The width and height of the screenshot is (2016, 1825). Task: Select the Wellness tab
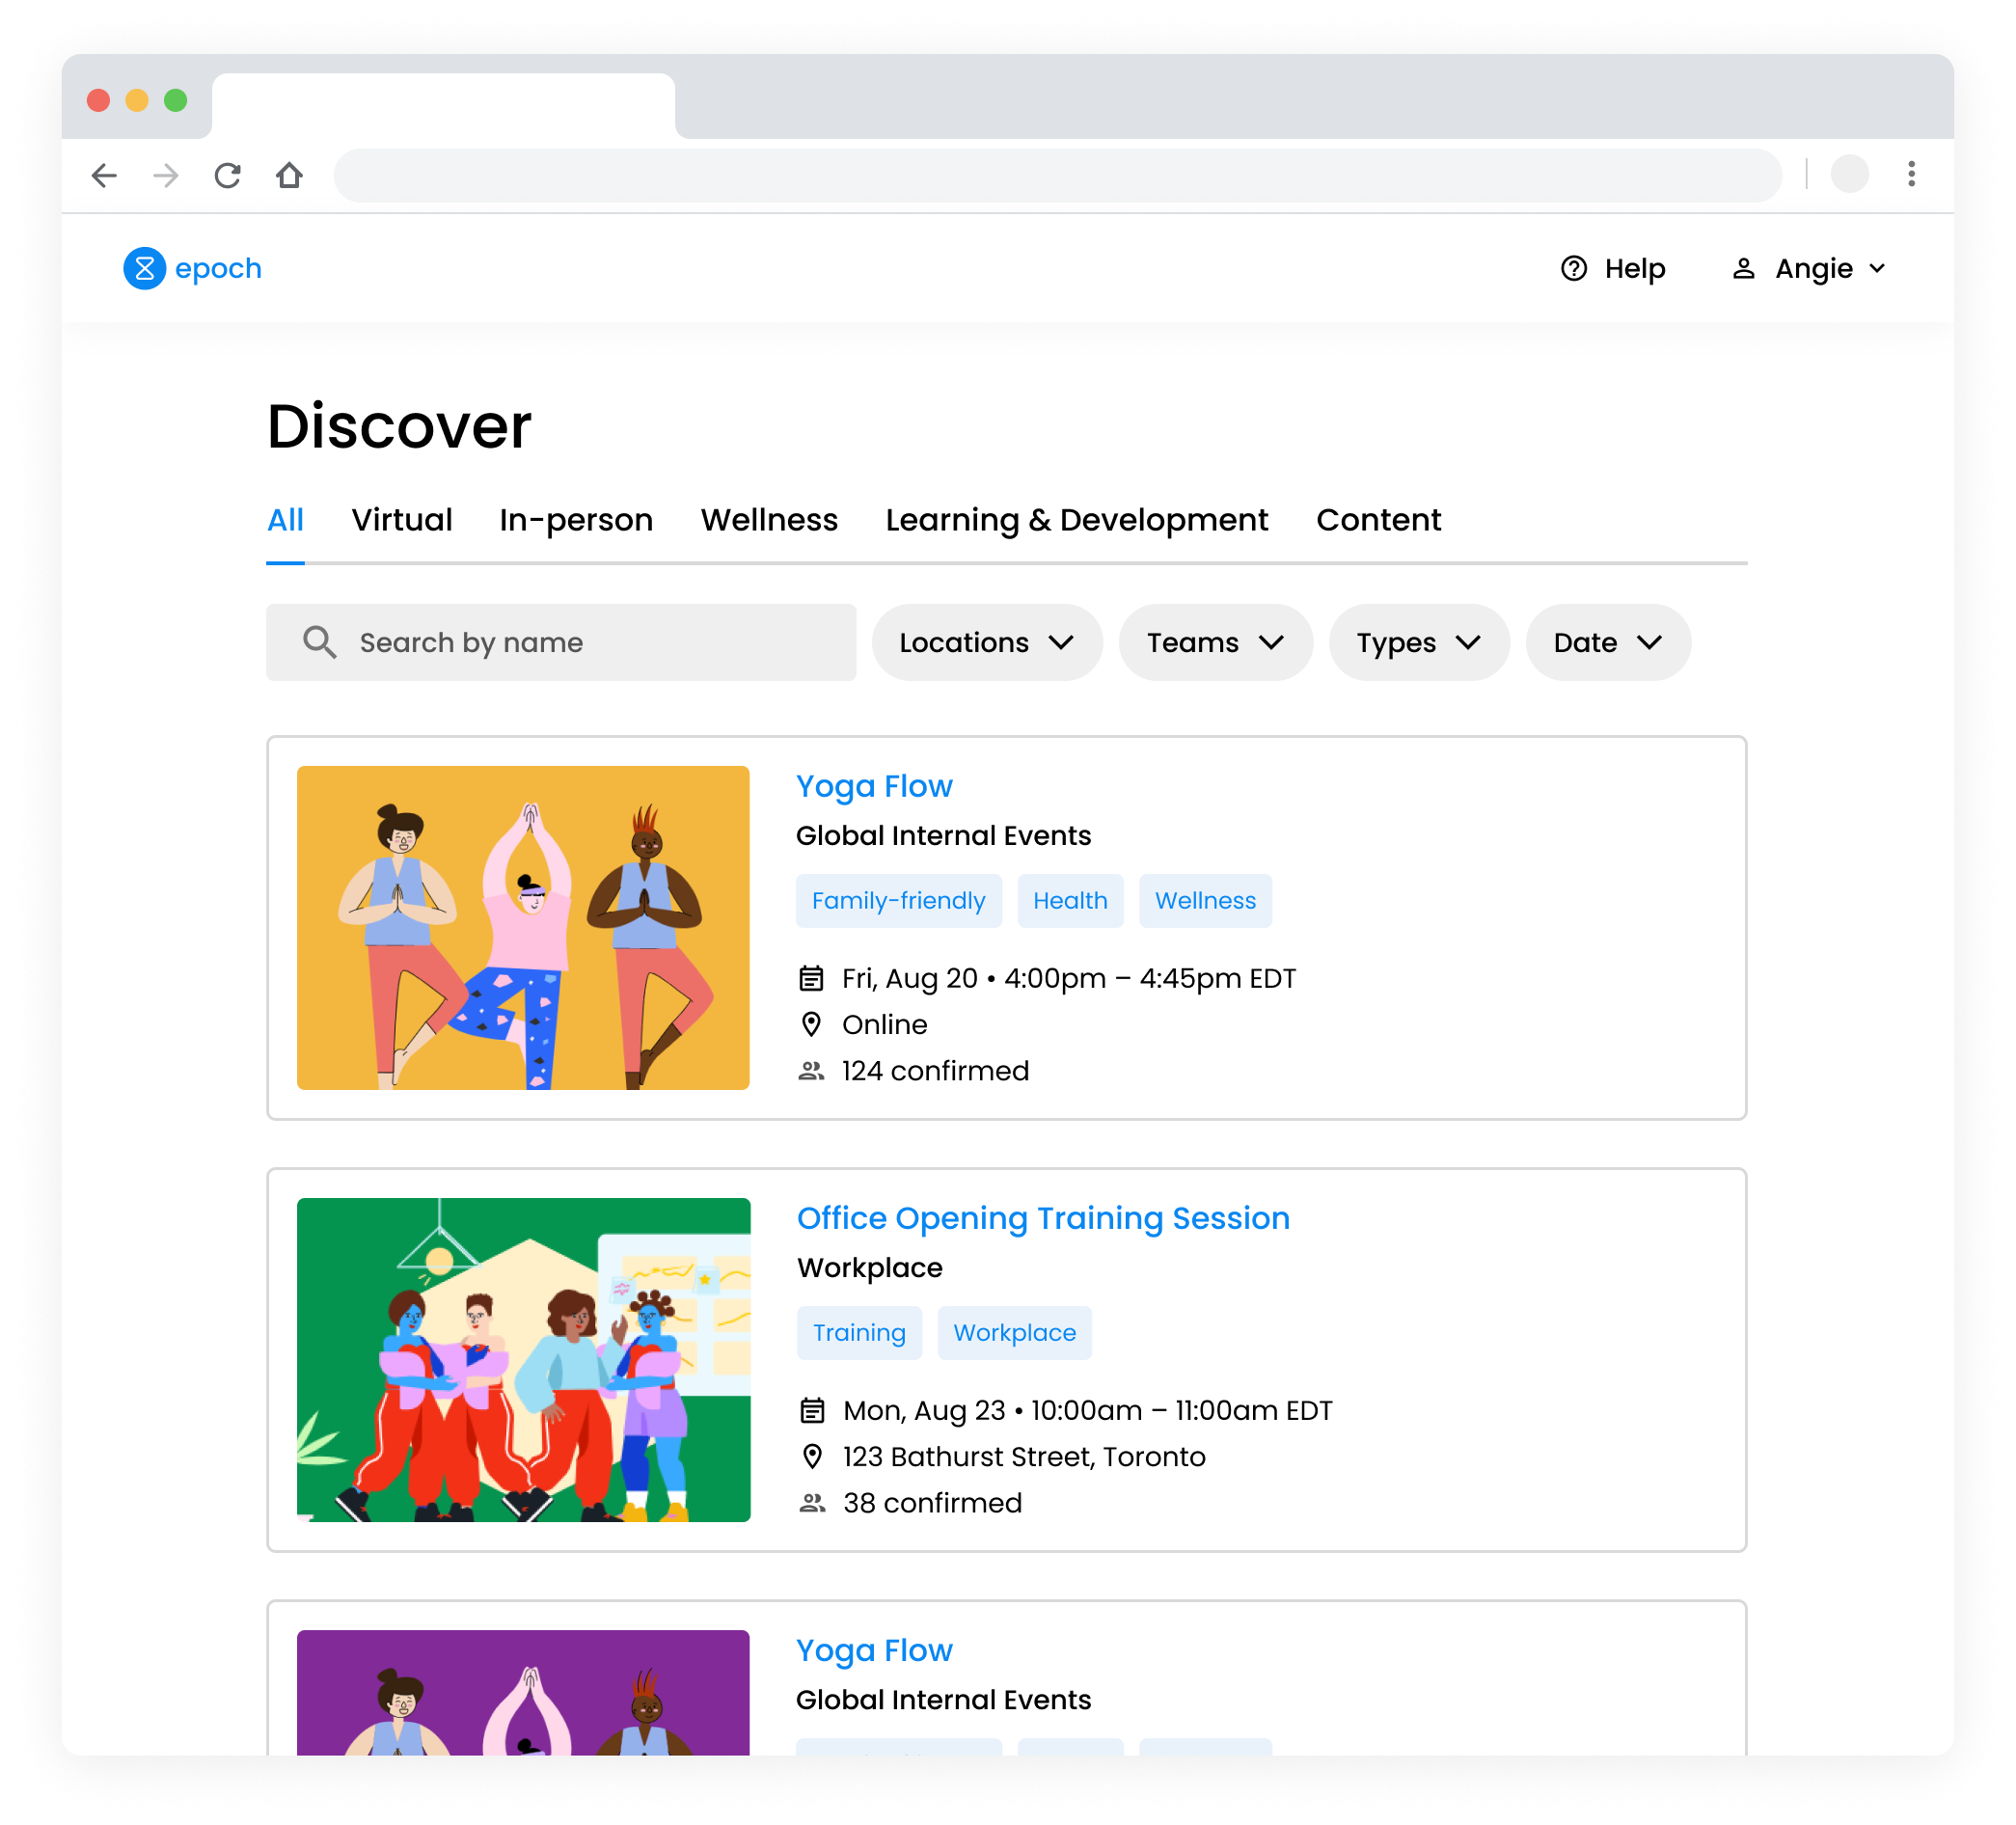(771, 520)
